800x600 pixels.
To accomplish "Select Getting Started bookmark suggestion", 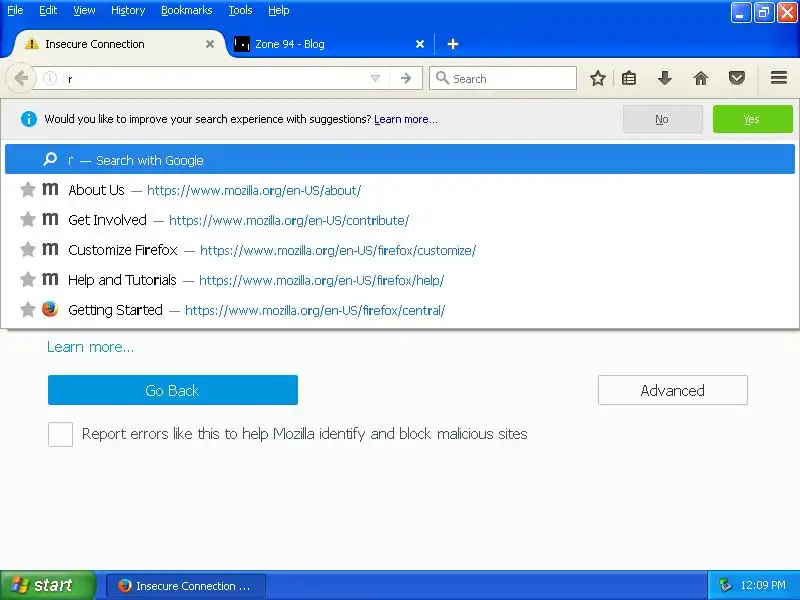I will coord(400,310).
